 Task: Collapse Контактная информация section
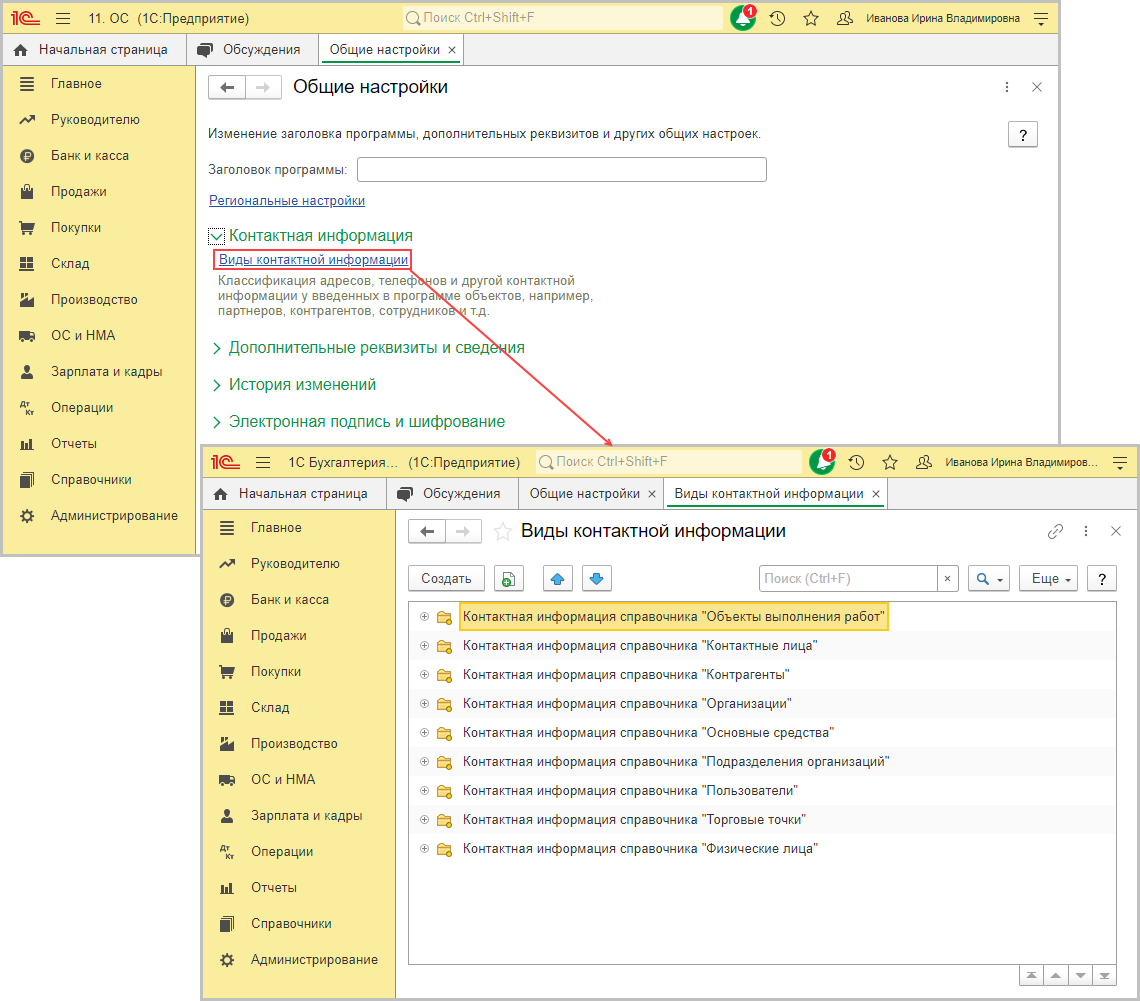point(216,236)
